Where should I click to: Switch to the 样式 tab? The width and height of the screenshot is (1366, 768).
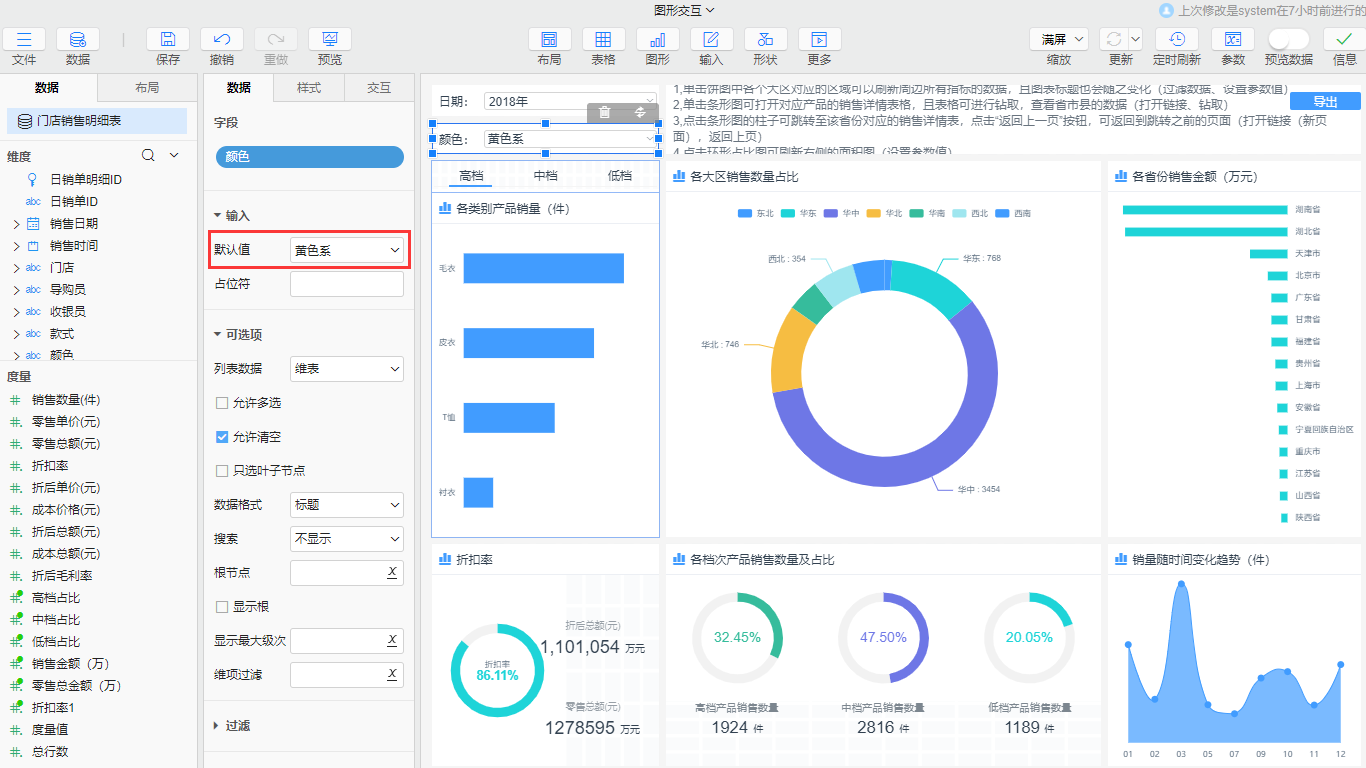(309, 88)
